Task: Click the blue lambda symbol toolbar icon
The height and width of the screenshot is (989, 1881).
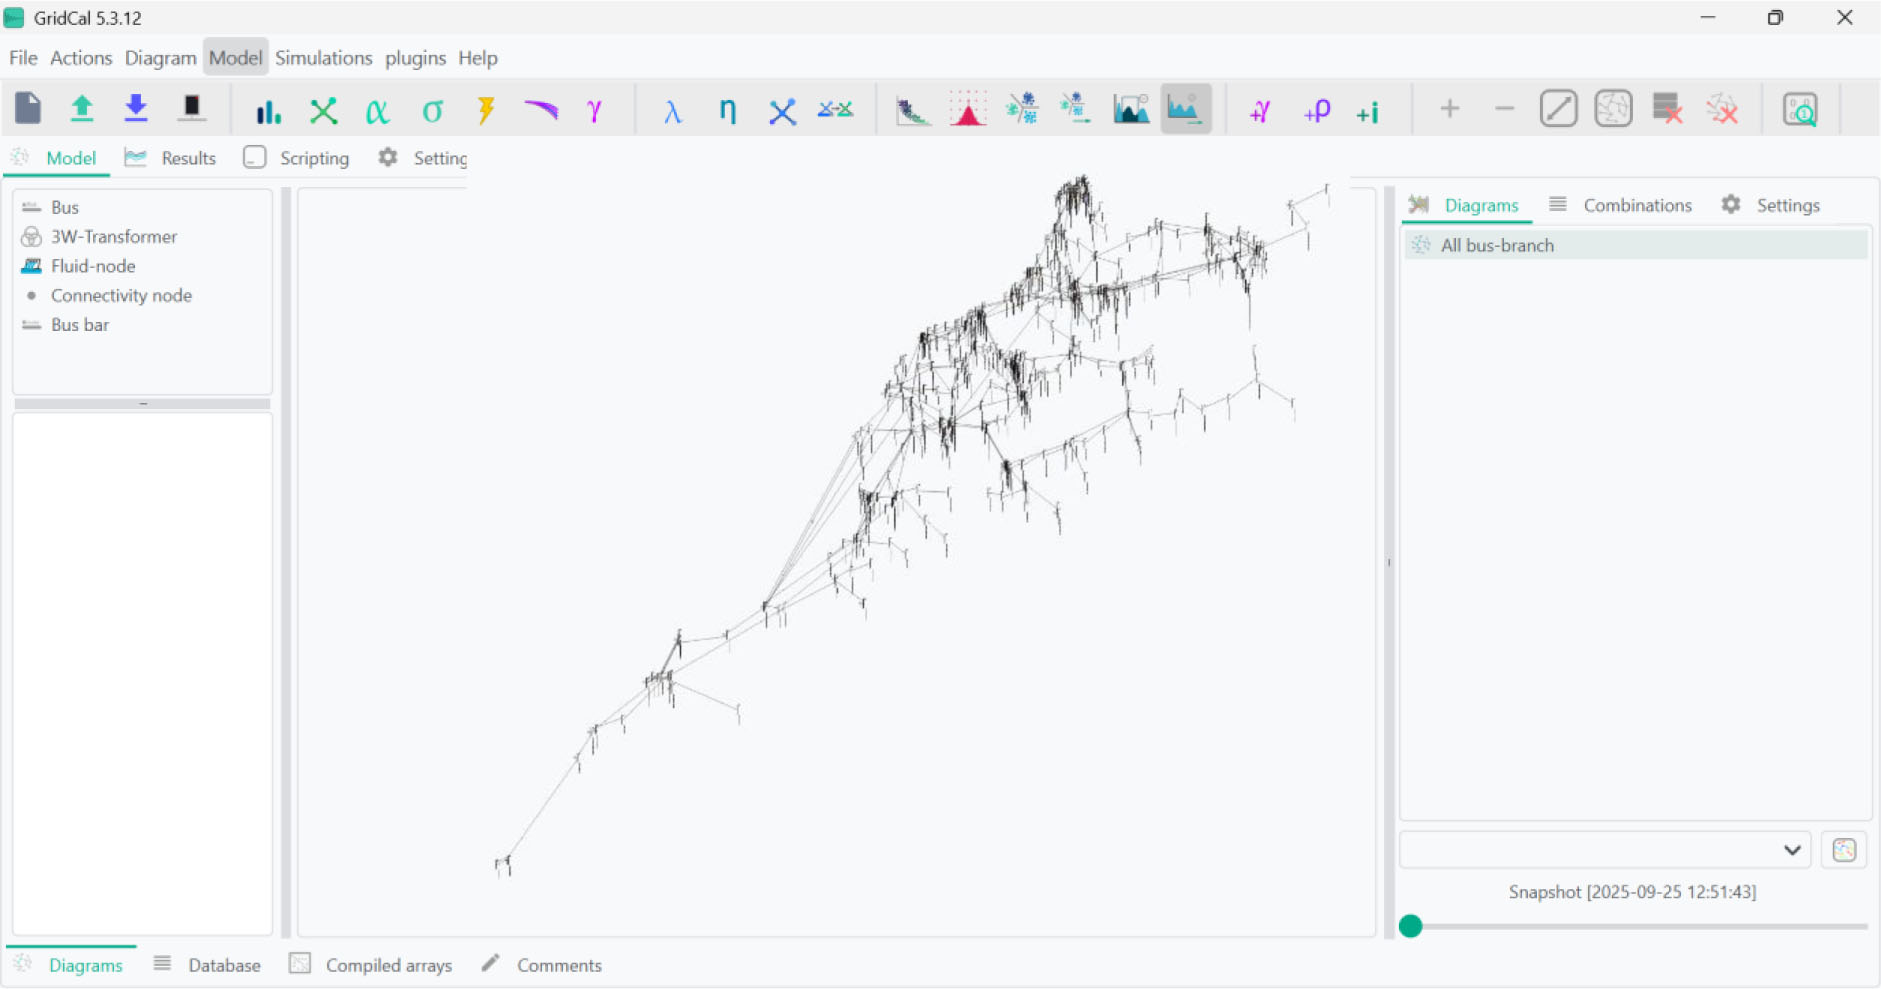Action: tap(672, 110)
